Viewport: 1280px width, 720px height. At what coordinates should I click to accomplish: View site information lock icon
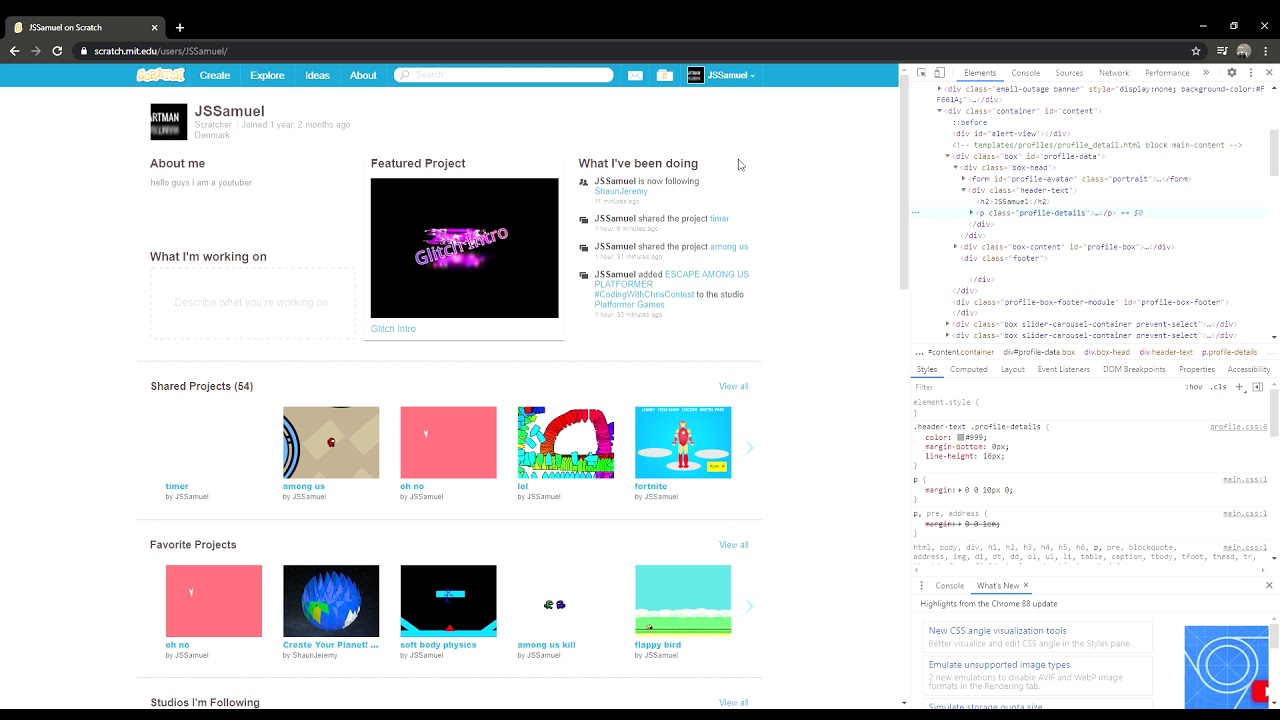click(84, 51)
